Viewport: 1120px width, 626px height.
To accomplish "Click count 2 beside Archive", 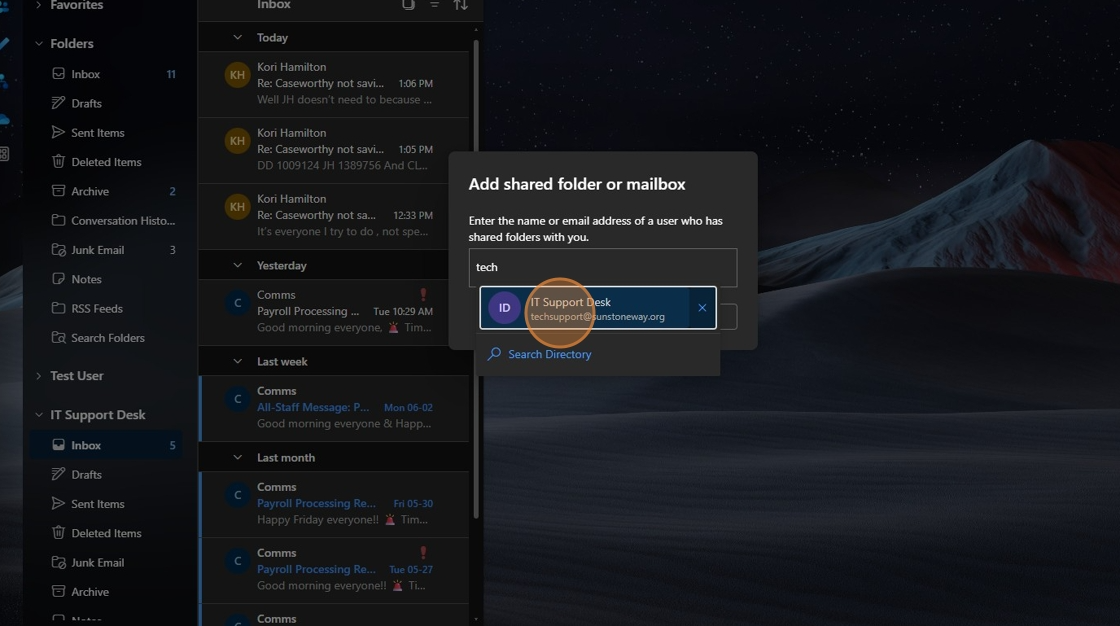I will point(172,192).
